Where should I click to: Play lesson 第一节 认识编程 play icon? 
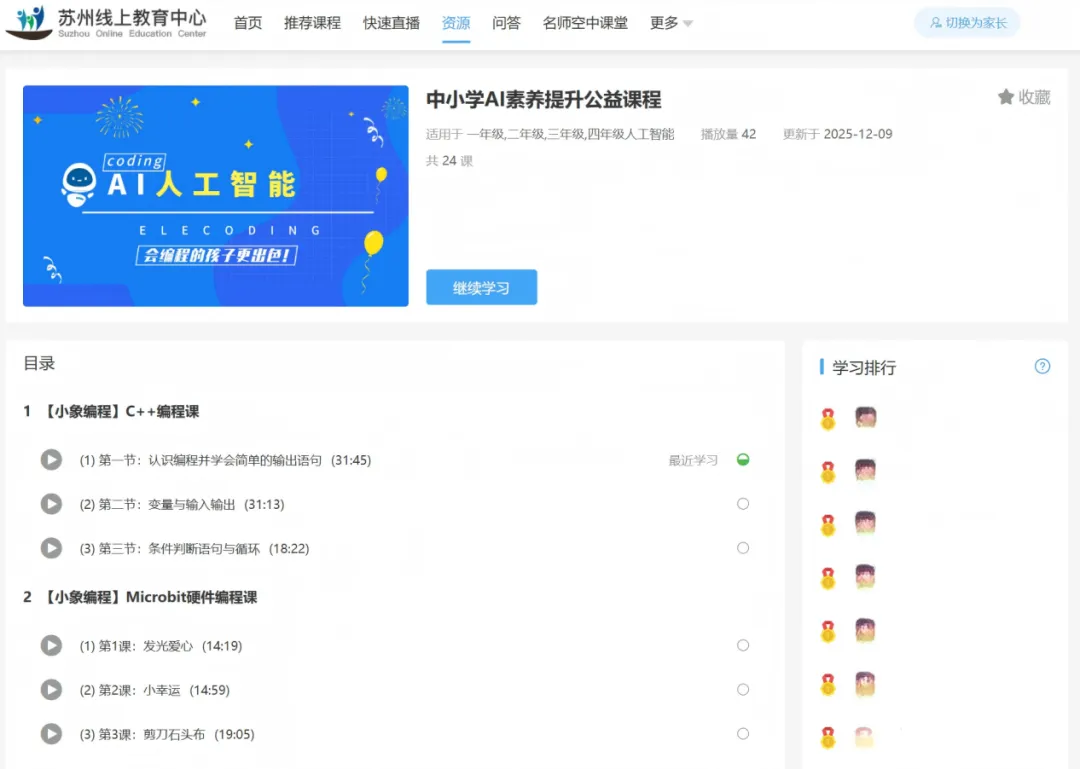(51, 460)
